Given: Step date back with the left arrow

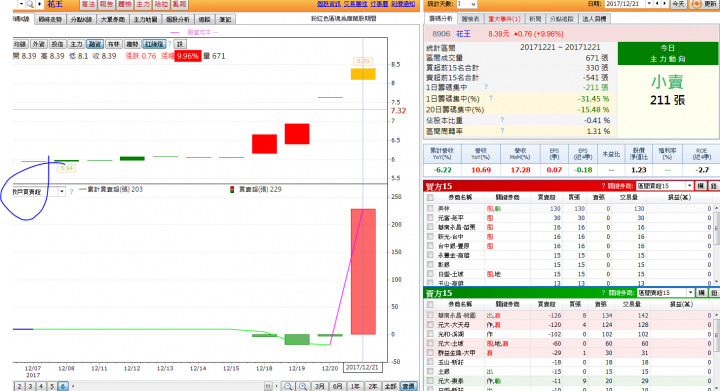Looking at the screenshot, I should point(657,4).
